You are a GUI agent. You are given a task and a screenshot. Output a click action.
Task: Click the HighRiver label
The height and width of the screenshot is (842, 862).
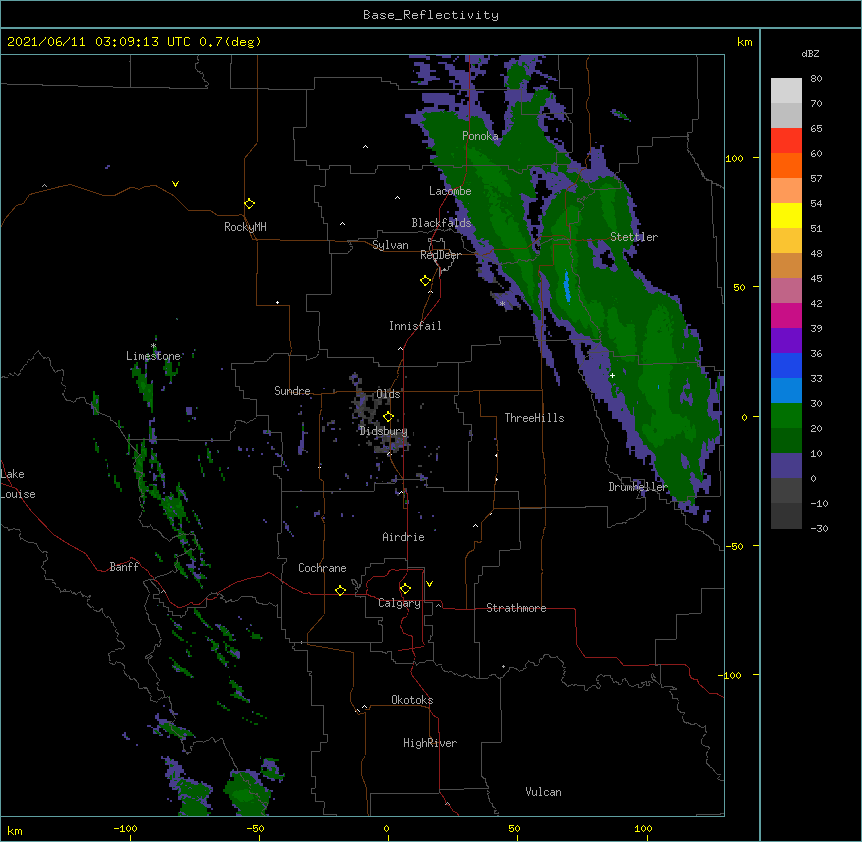[x=430, y=743]
